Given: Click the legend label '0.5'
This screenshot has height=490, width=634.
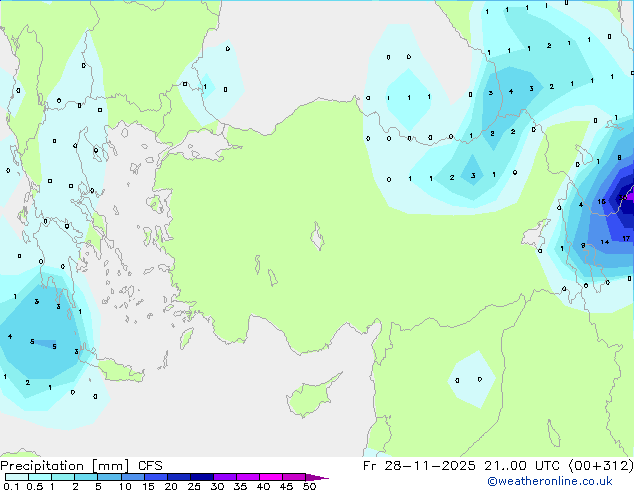Looking at the screenshot, I should click(35, 486).
